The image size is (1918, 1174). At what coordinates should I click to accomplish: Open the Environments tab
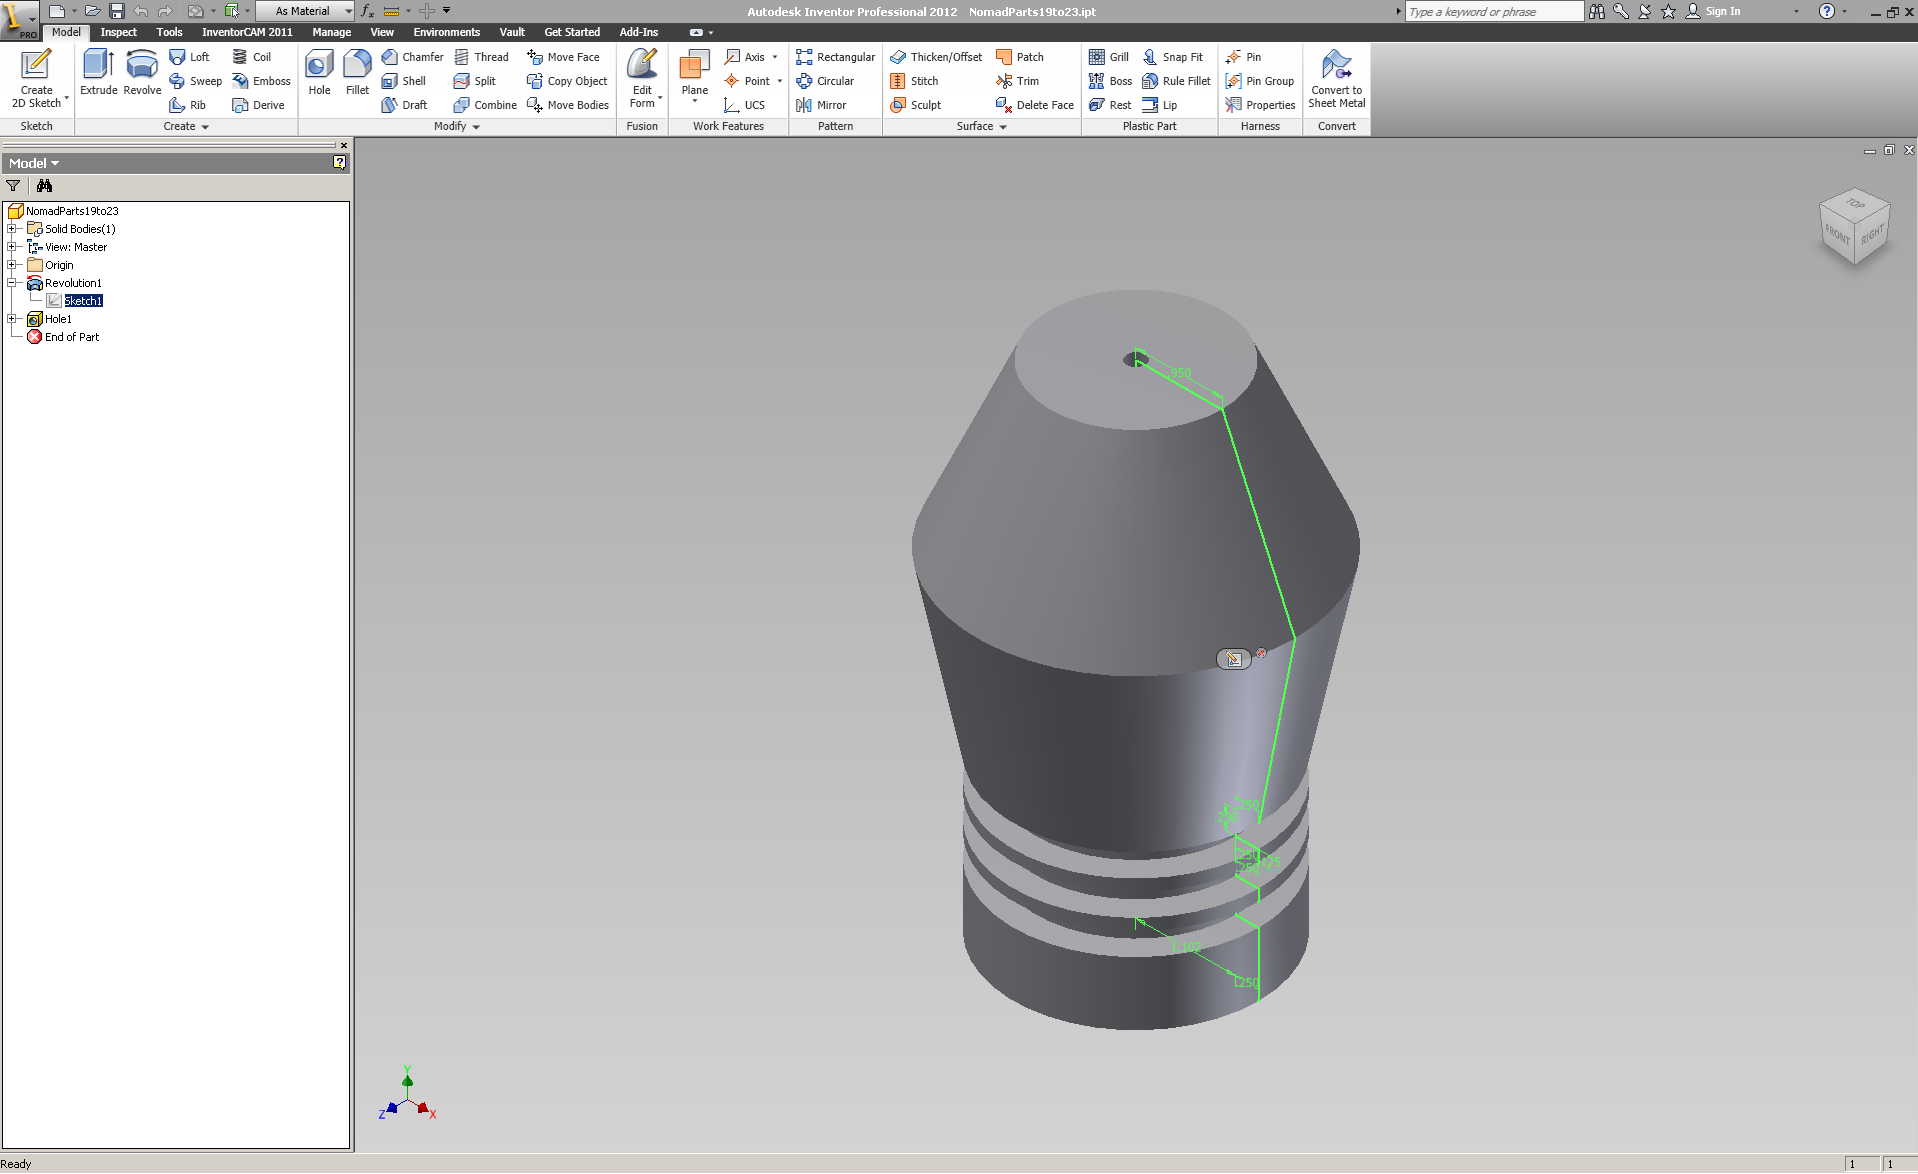[x=446, y=32]
